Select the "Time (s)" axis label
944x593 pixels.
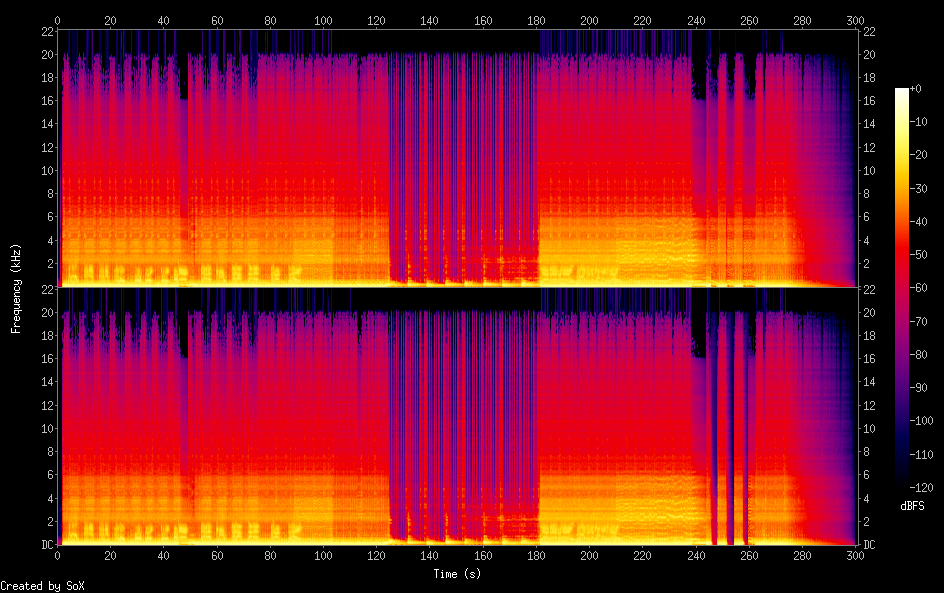coord(457,574)
